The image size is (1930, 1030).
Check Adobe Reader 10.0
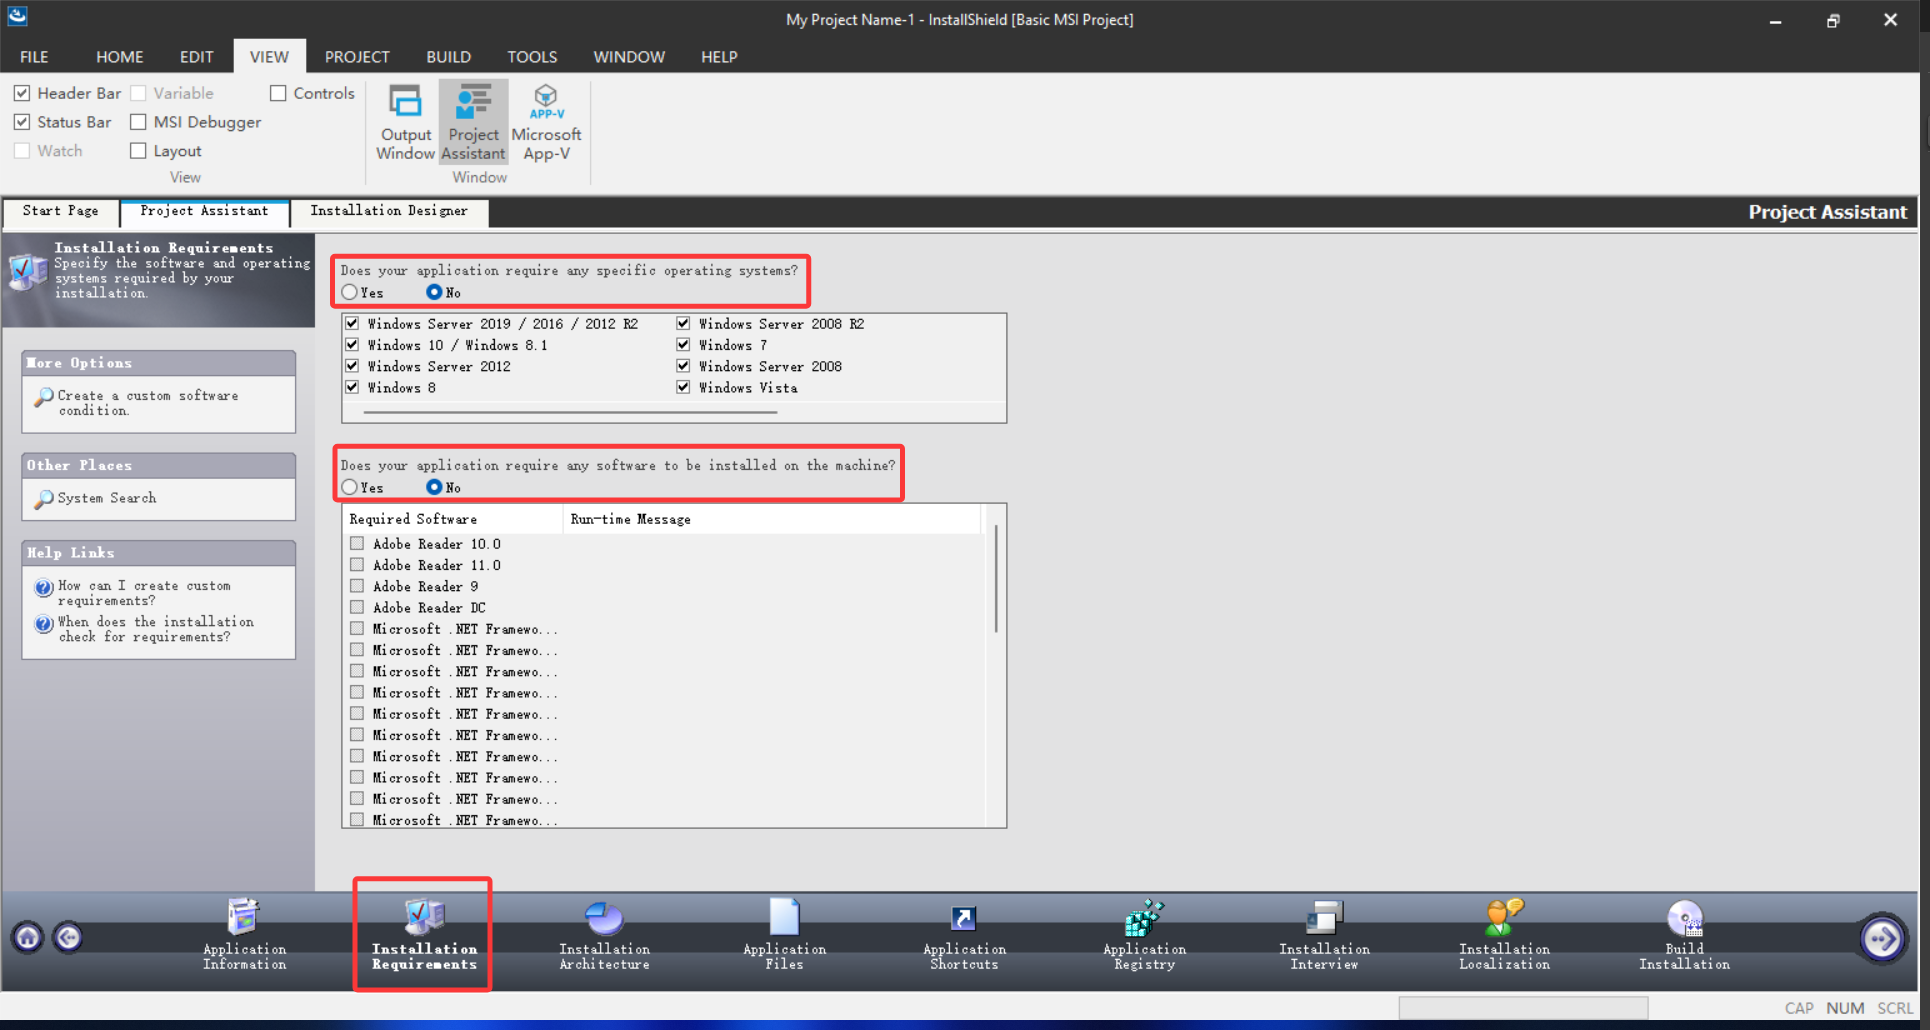point(357,543)
